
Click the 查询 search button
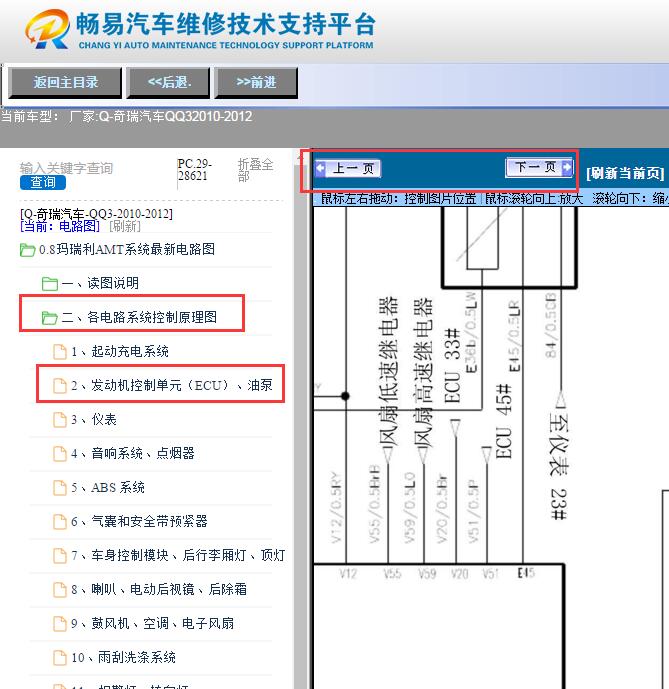[43, 182]
